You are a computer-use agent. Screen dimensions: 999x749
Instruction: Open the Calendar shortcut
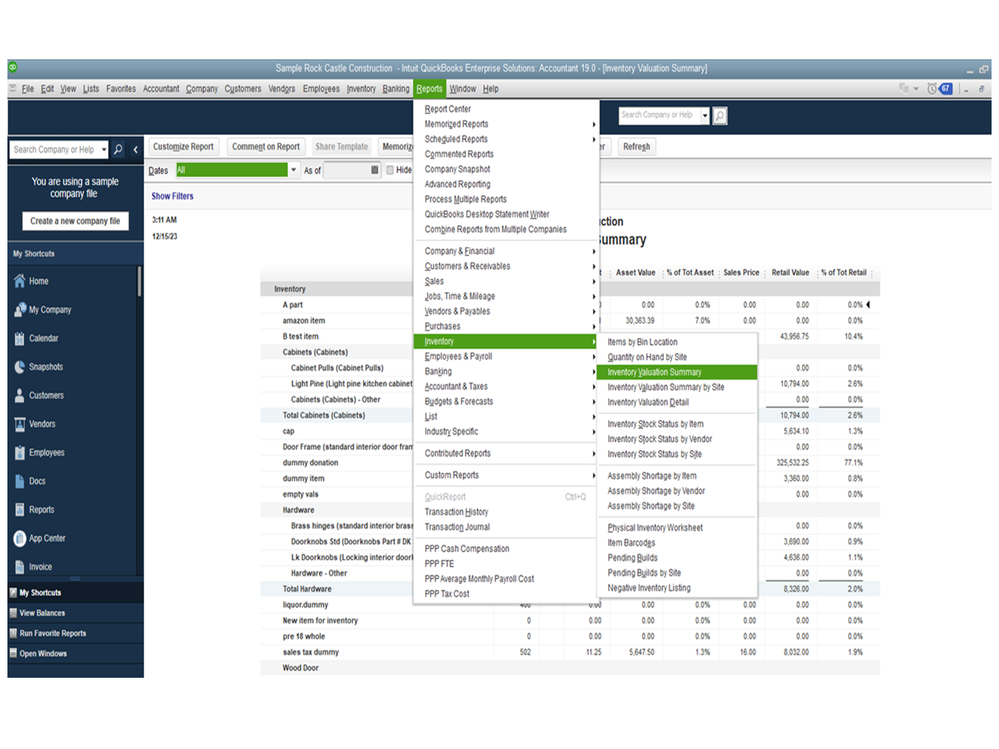[x=36, y=338]
